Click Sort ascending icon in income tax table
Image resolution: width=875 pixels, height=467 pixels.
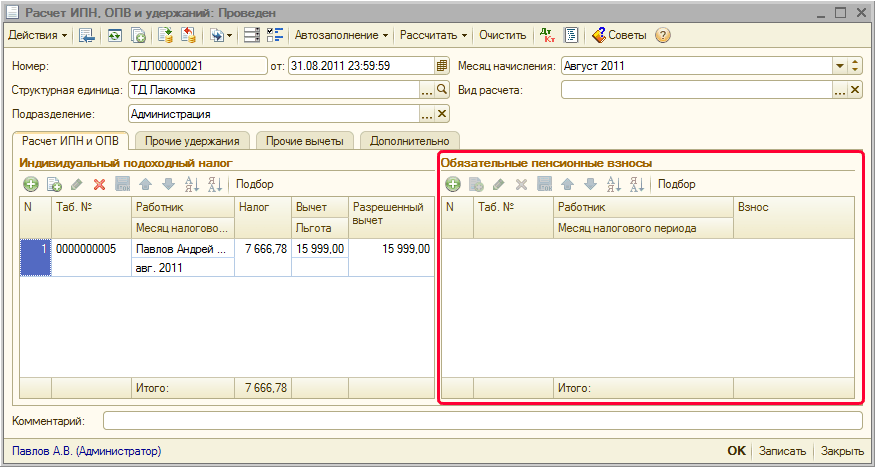191,184
